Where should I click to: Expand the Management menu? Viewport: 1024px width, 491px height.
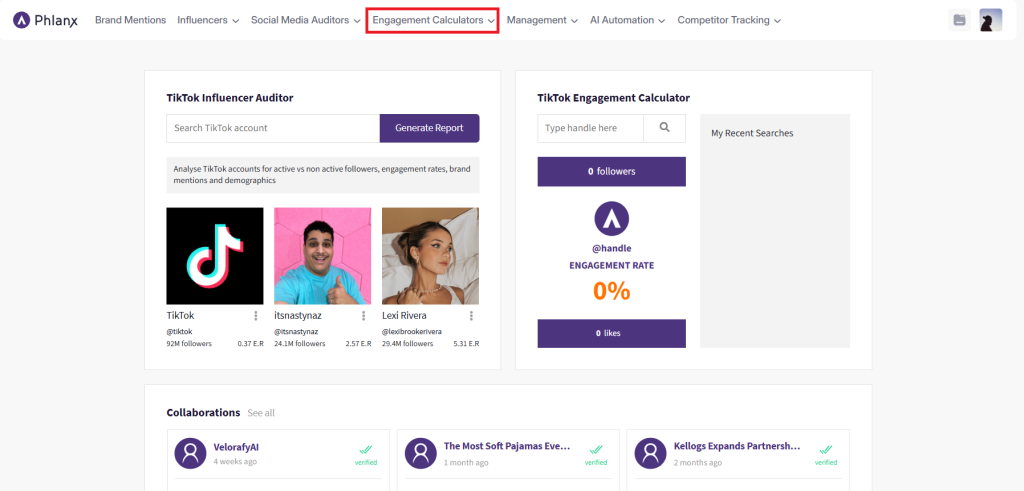pos(542,20)
